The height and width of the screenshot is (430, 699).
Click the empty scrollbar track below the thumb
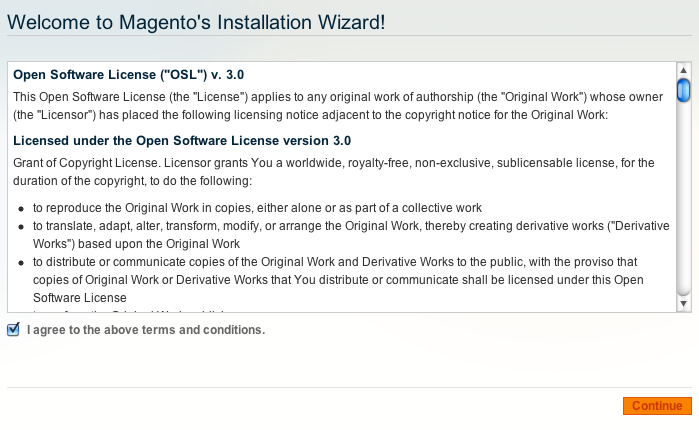click(x=683, y=198)
